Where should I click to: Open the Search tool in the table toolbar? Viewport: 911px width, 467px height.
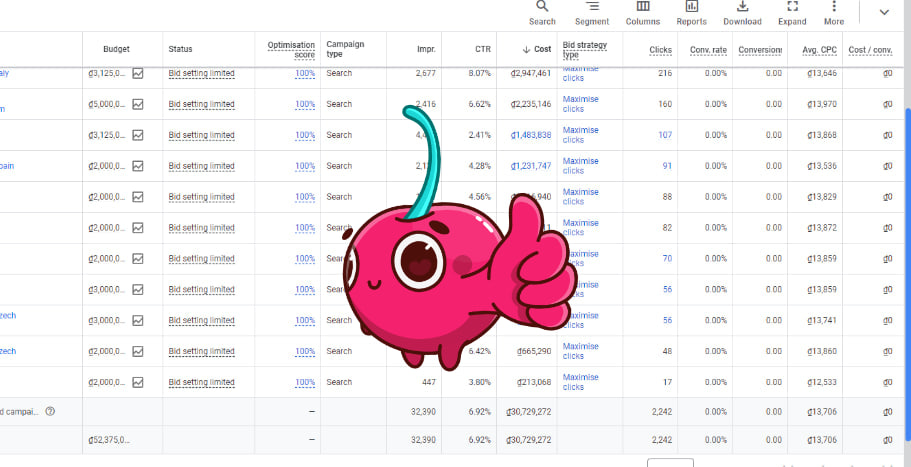coord(541,13)
